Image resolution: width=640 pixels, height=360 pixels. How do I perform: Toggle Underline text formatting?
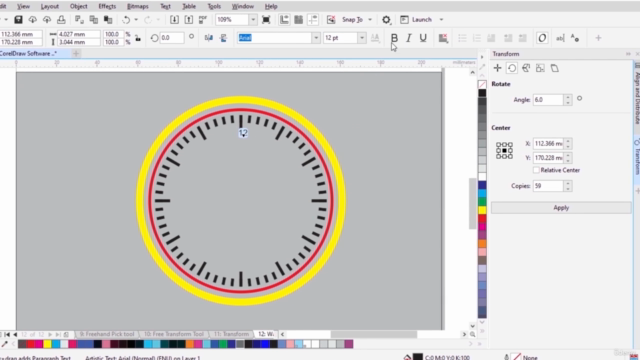coord(423,38)
